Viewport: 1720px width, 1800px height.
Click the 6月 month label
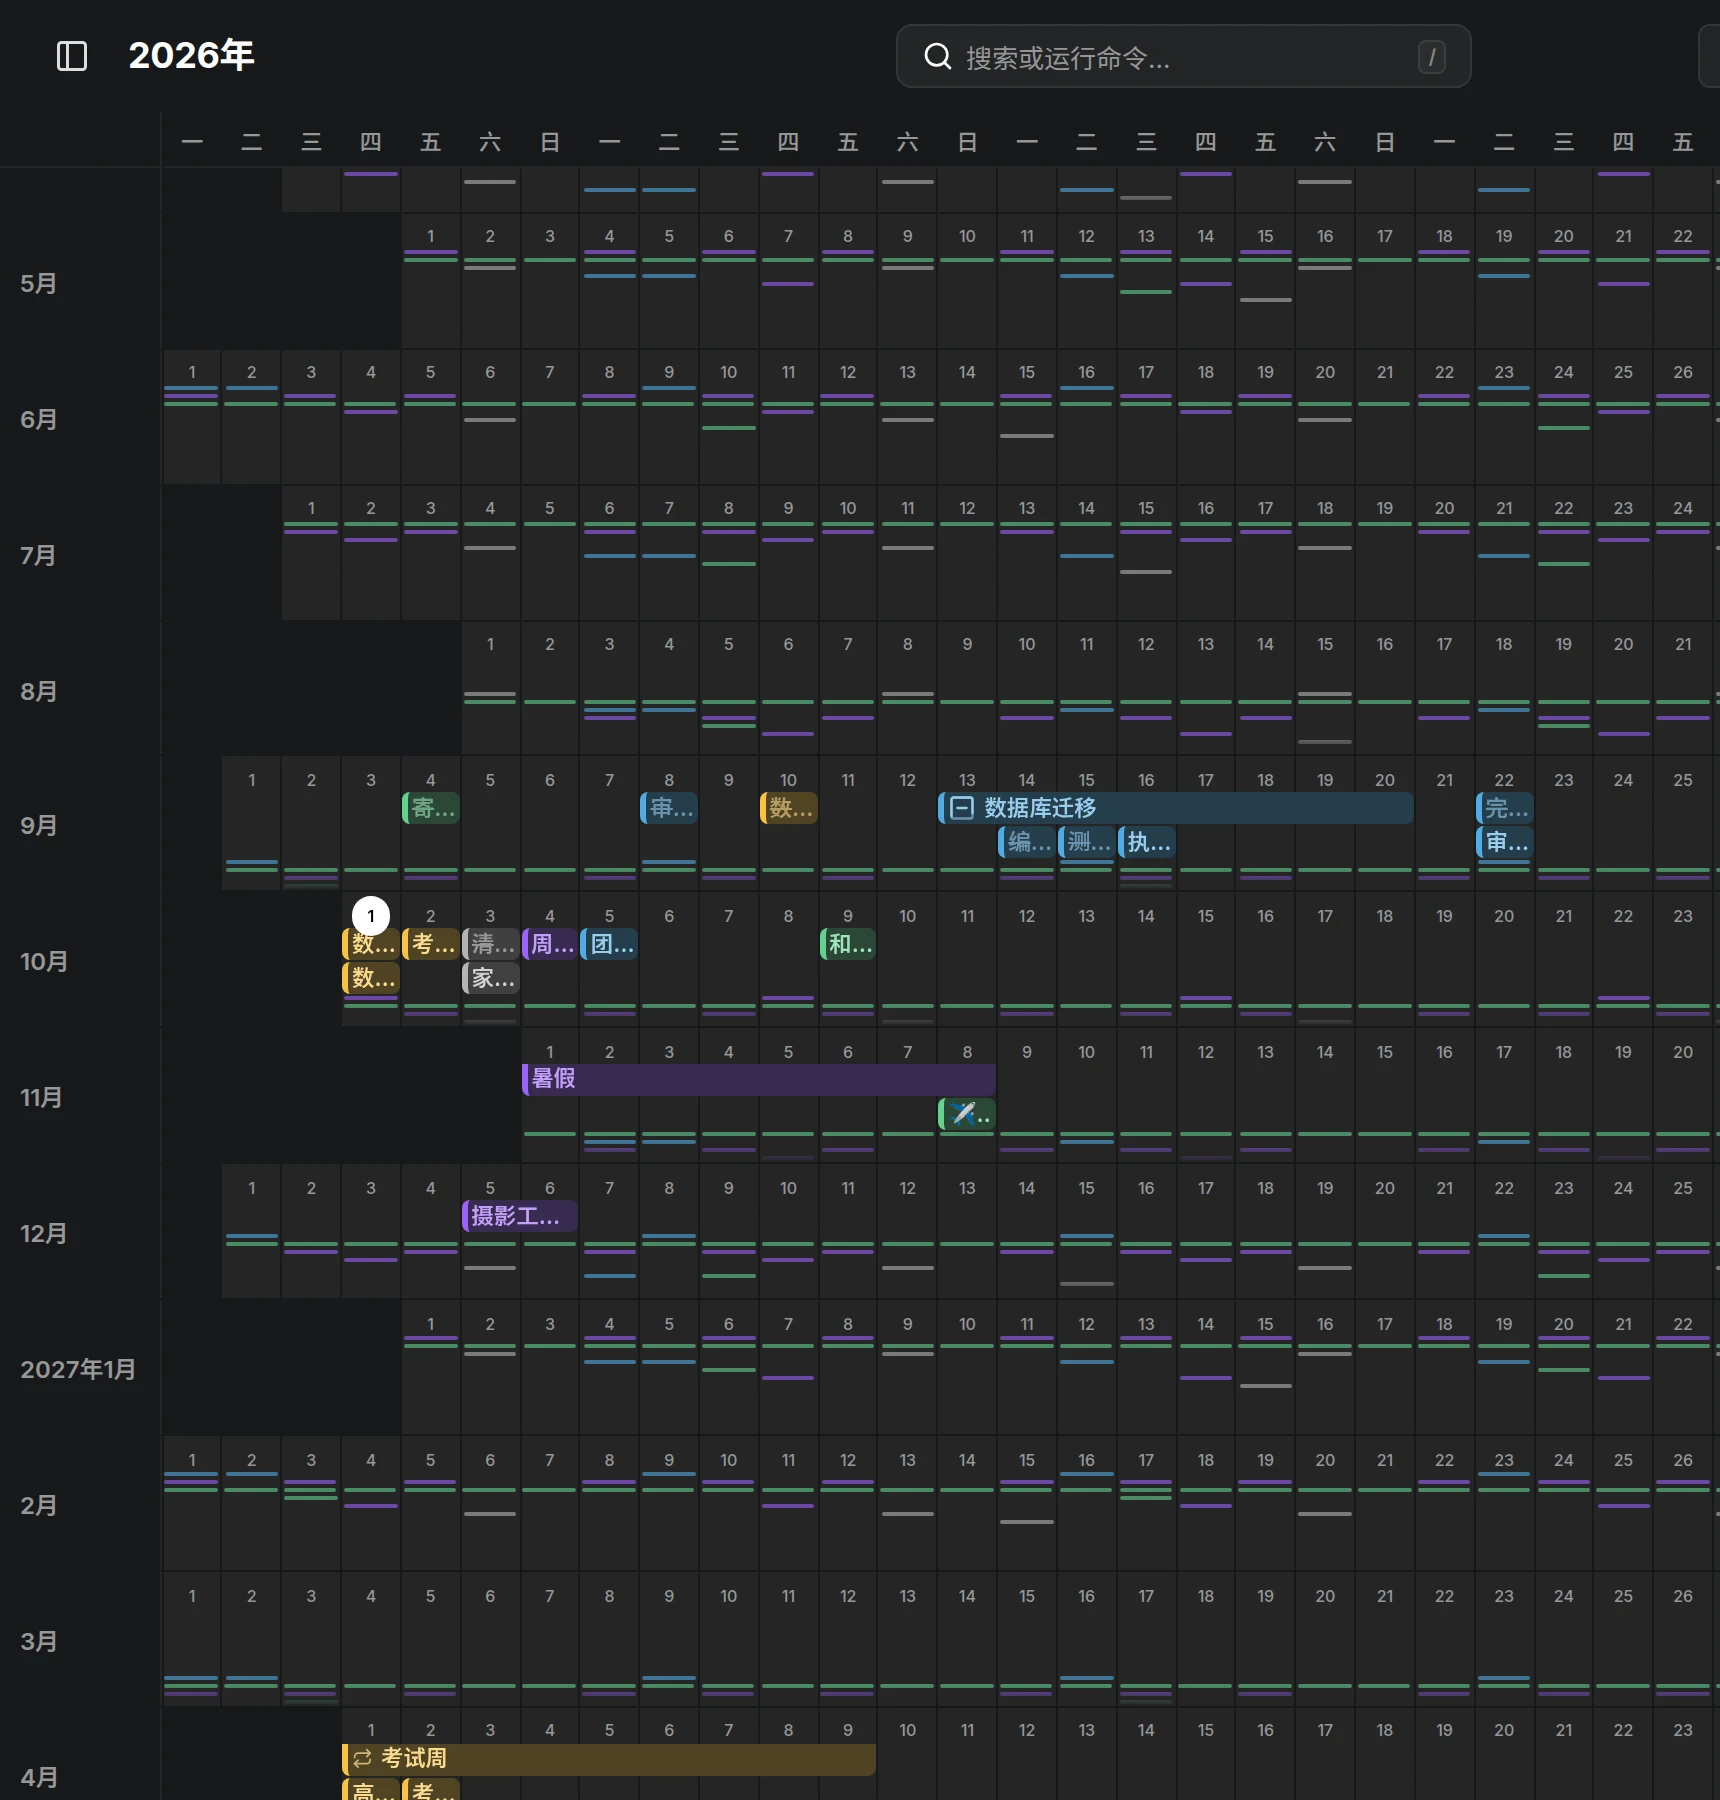38,420
